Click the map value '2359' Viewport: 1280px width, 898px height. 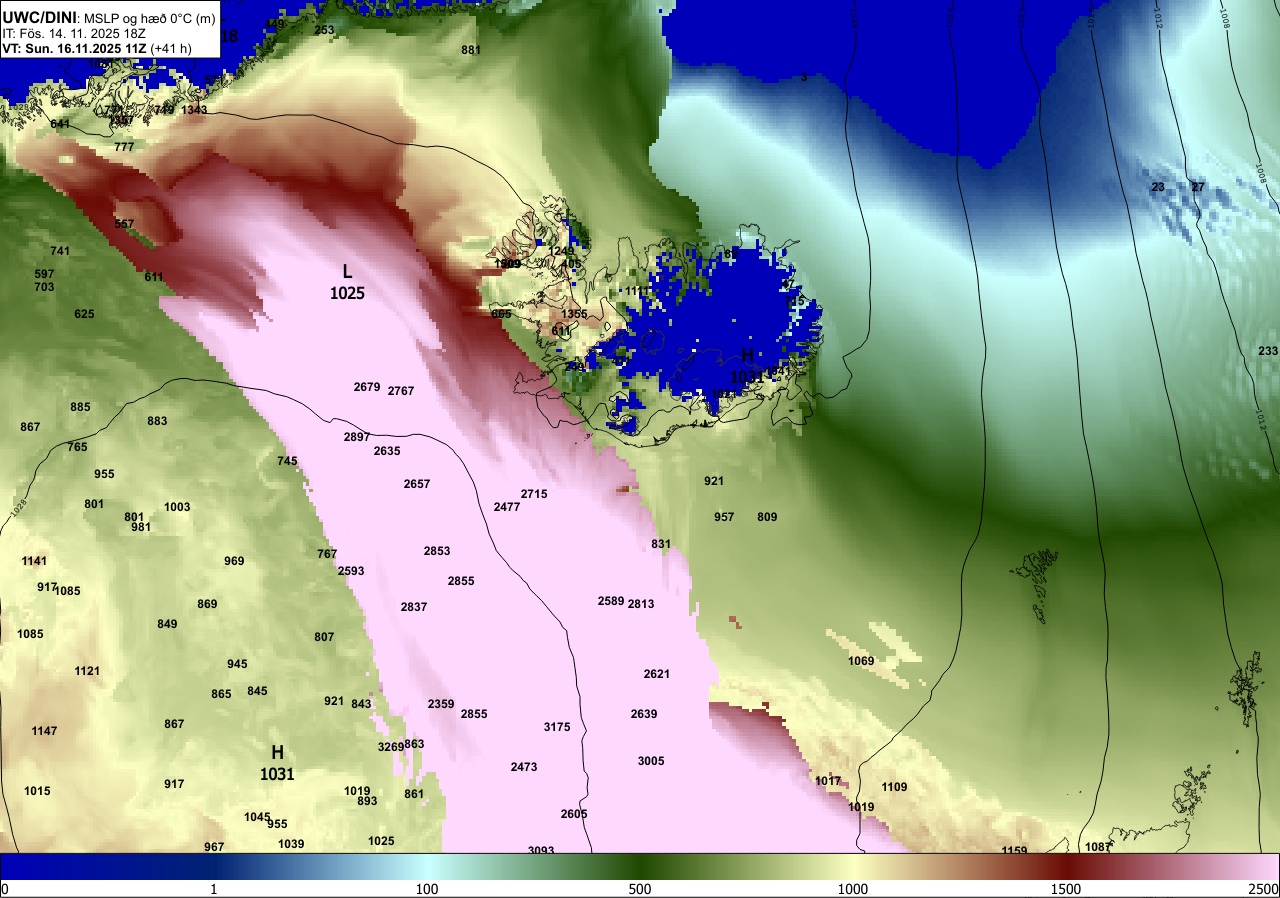(x=441, y=704)
